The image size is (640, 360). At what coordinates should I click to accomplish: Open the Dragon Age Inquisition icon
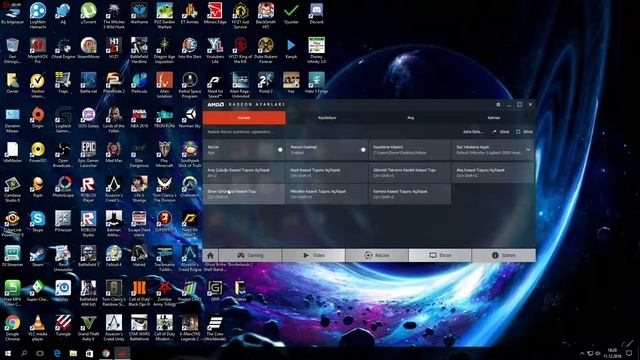point(164,50)
